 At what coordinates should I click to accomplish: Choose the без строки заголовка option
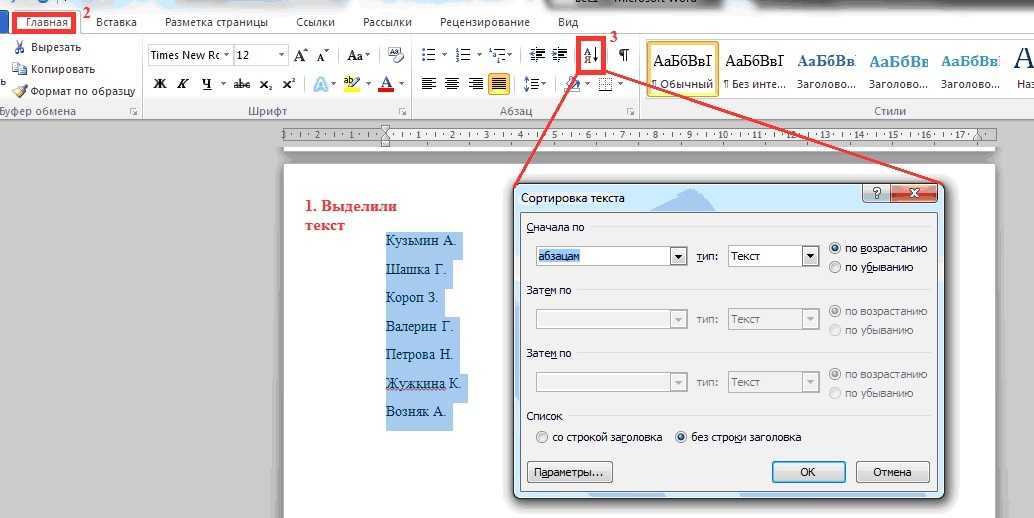(x=681, y=437)
